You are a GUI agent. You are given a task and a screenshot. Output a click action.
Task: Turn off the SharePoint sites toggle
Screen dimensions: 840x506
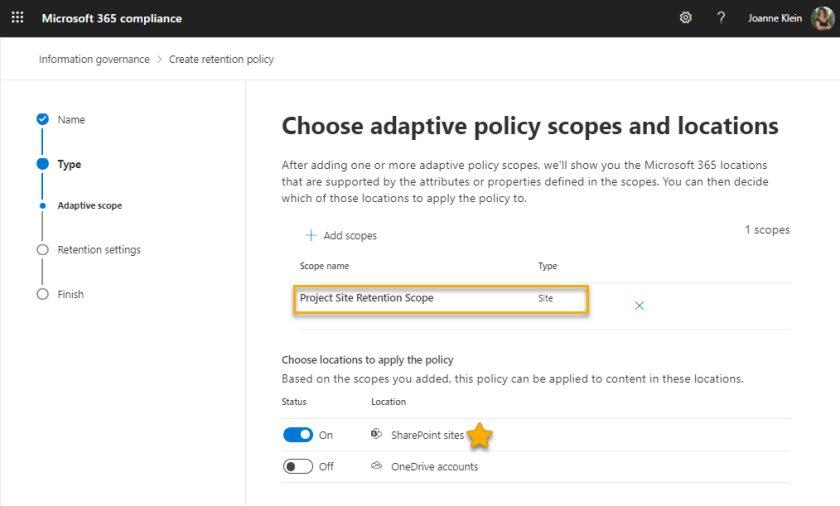click(x=298, y=435)
